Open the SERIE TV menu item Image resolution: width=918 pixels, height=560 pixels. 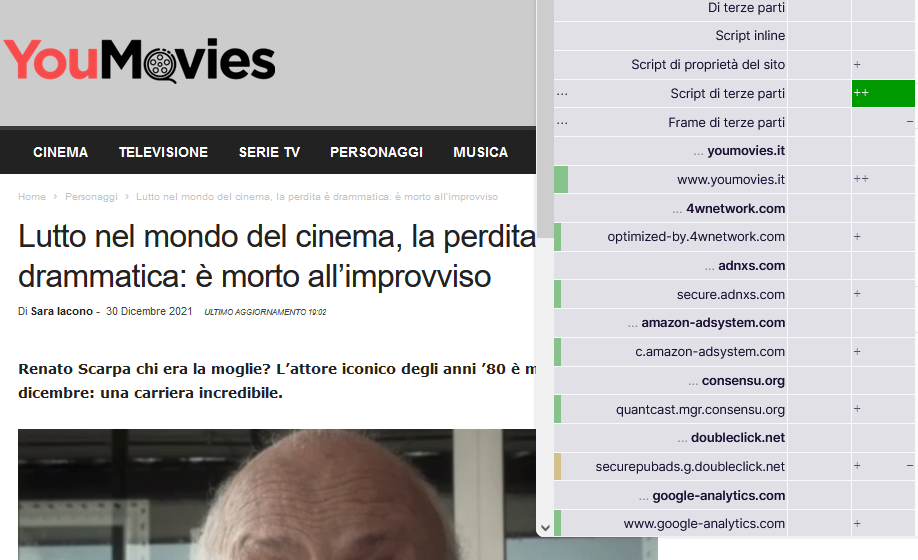click(269, 152)
